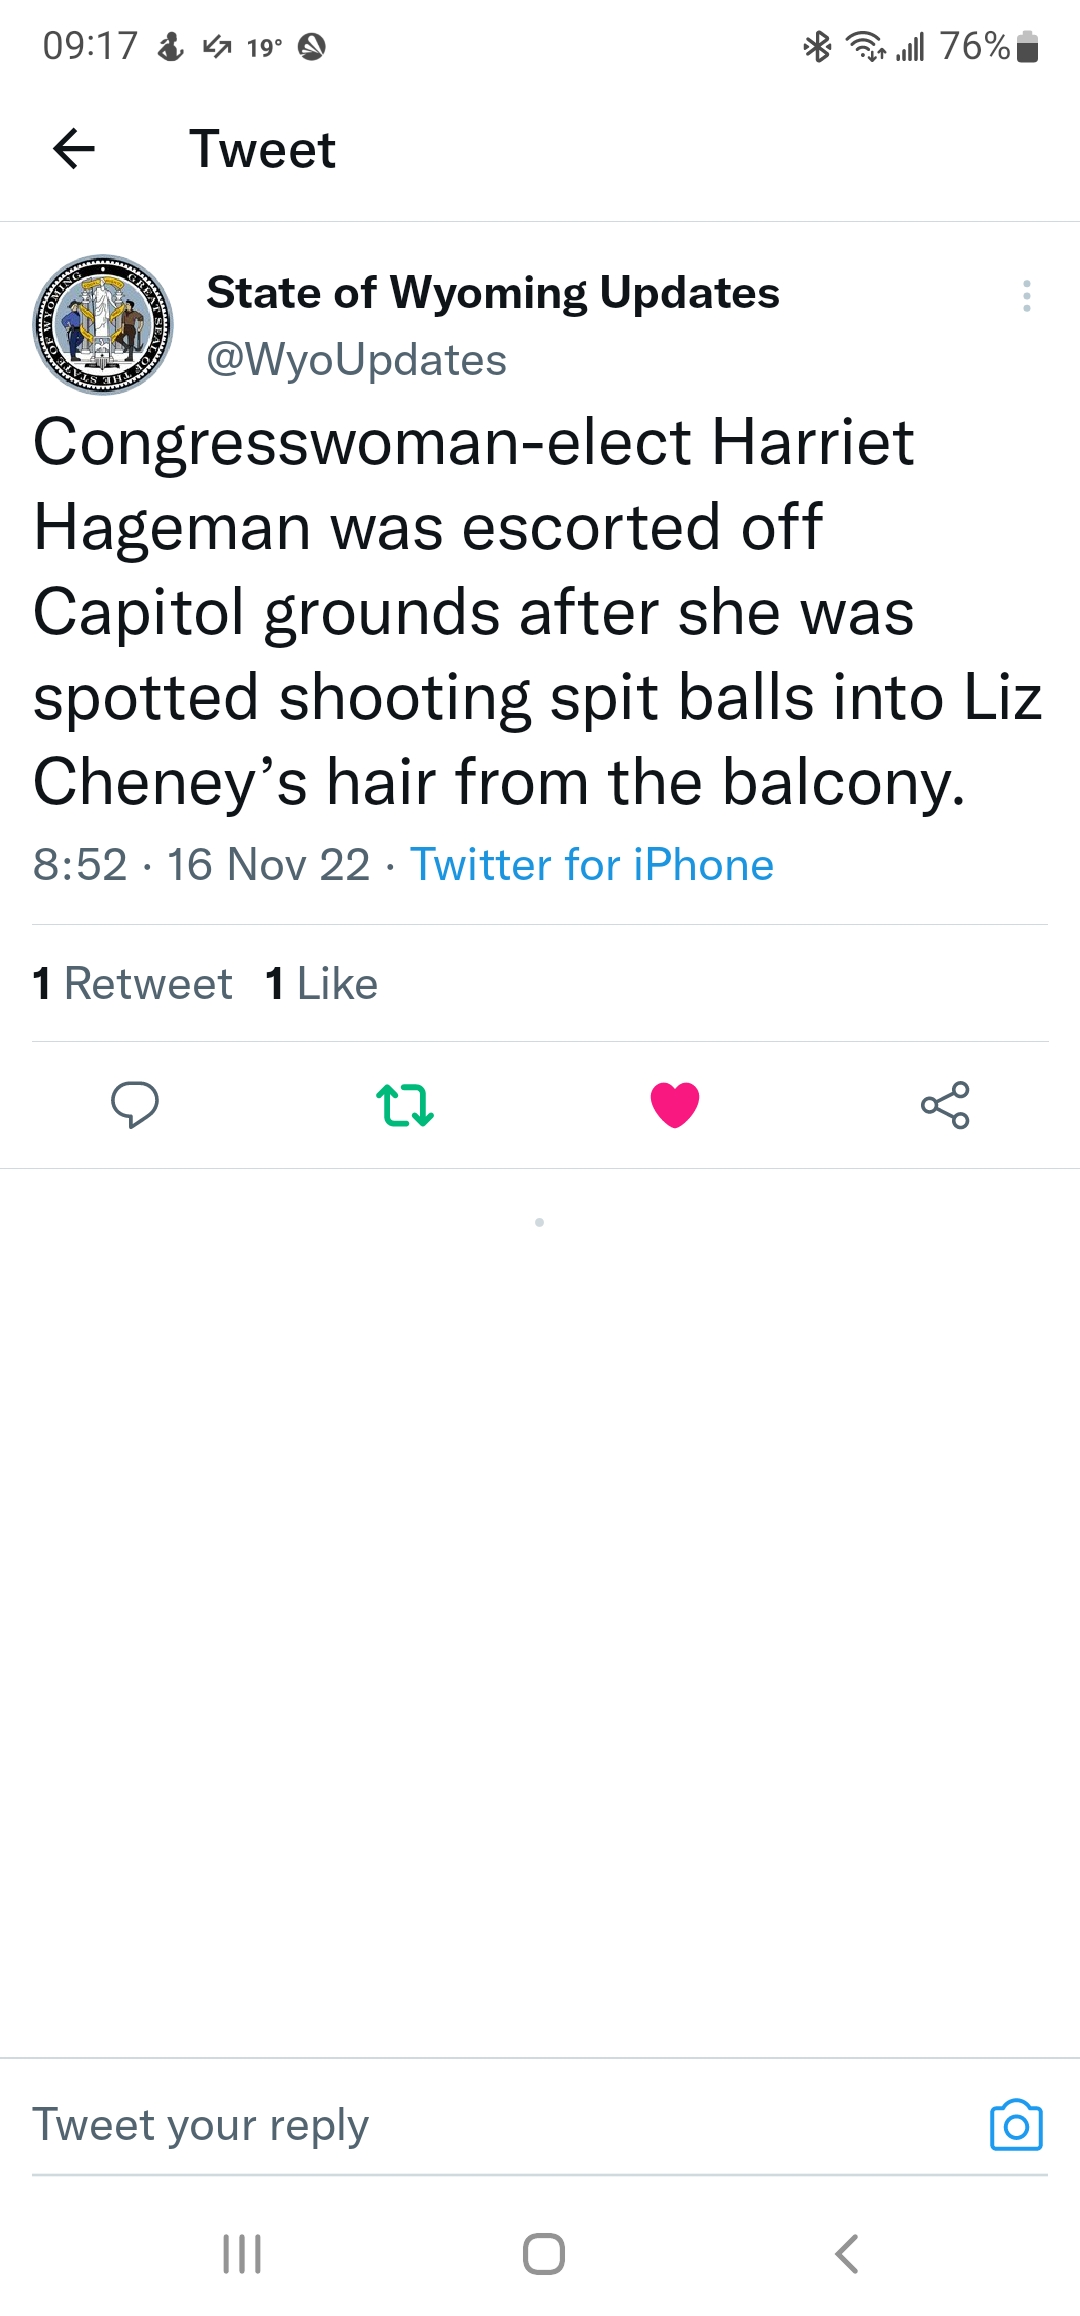Tap the back arrow beside Tweet
The image size is (1080, 2316).
click(74, 150)
